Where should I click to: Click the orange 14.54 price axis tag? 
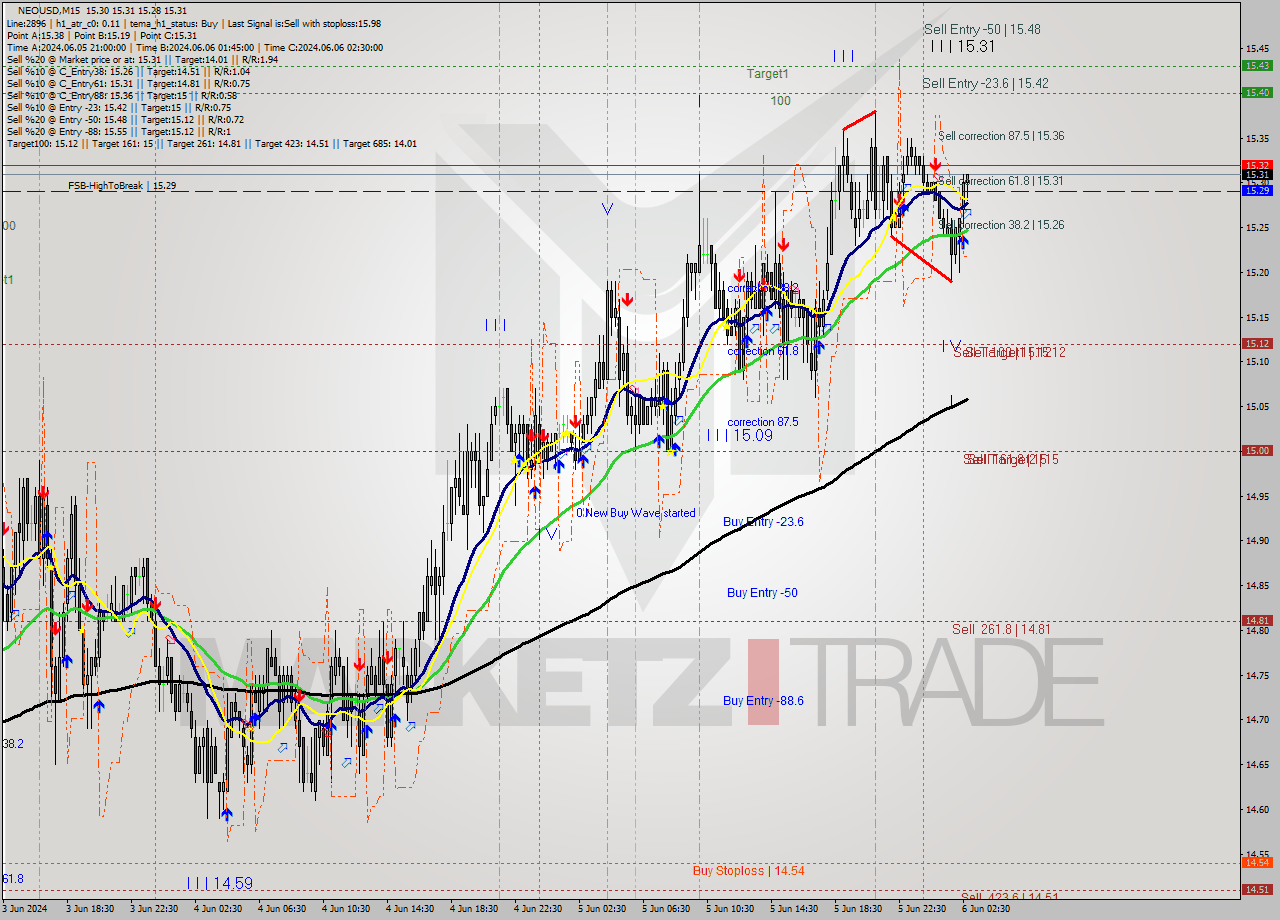pos(1257,862)
